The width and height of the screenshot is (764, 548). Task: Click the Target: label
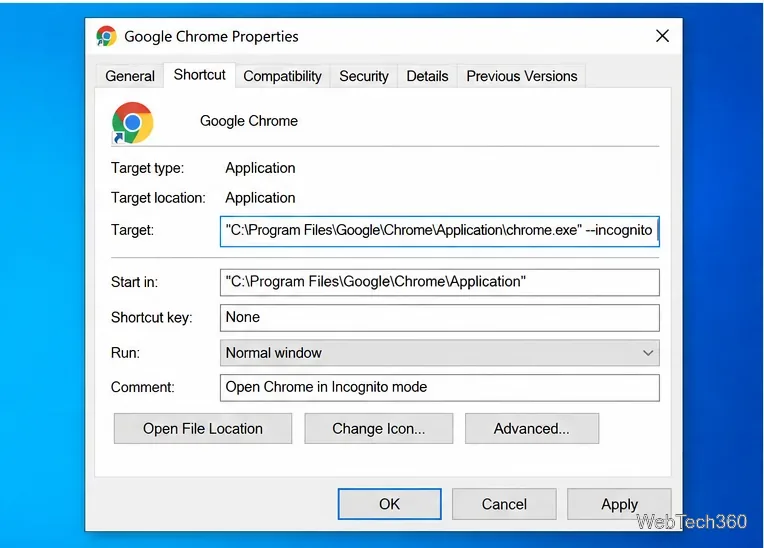(133, 230)
